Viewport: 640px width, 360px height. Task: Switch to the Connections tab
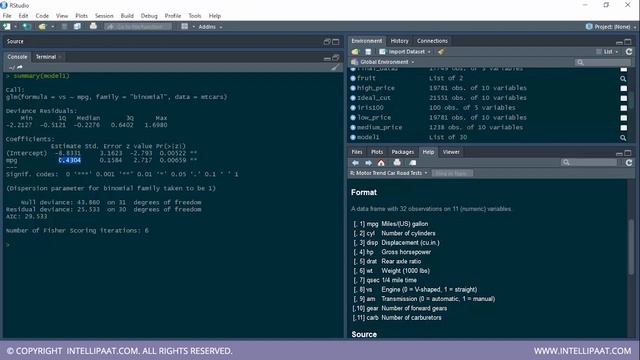(432, 41)
